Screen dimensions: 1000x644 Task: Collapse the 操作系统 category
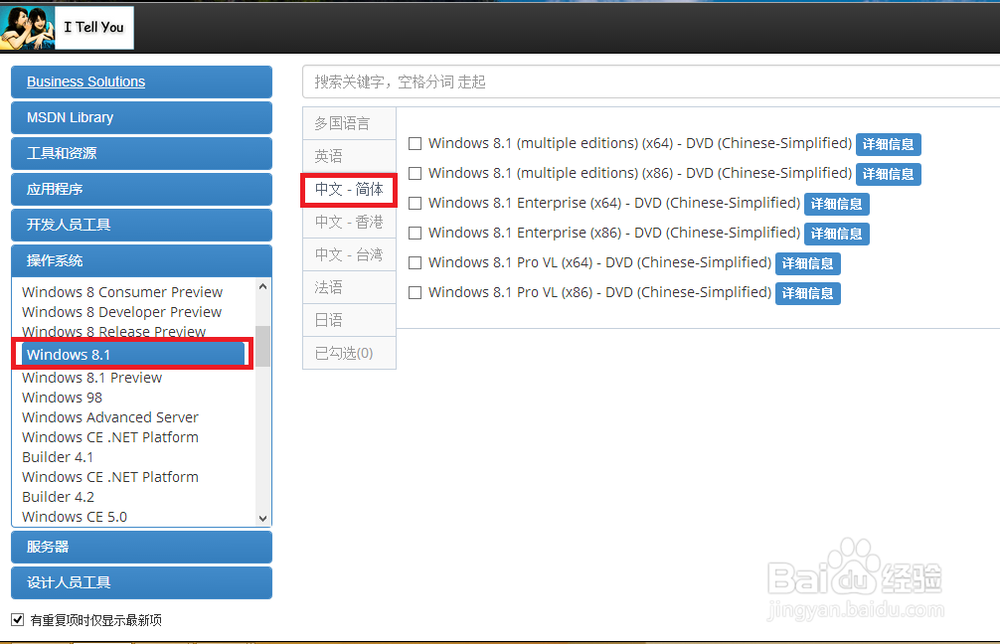click(x=142, y=261)
